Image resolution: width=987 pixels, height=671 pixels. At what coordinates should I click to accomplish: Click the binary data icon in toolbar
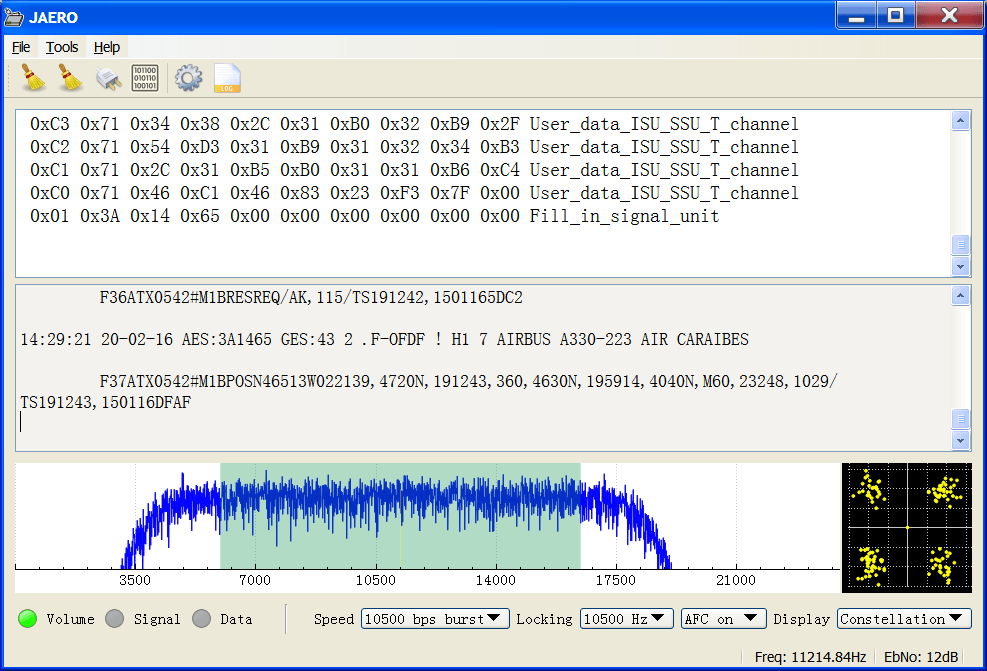145,78
